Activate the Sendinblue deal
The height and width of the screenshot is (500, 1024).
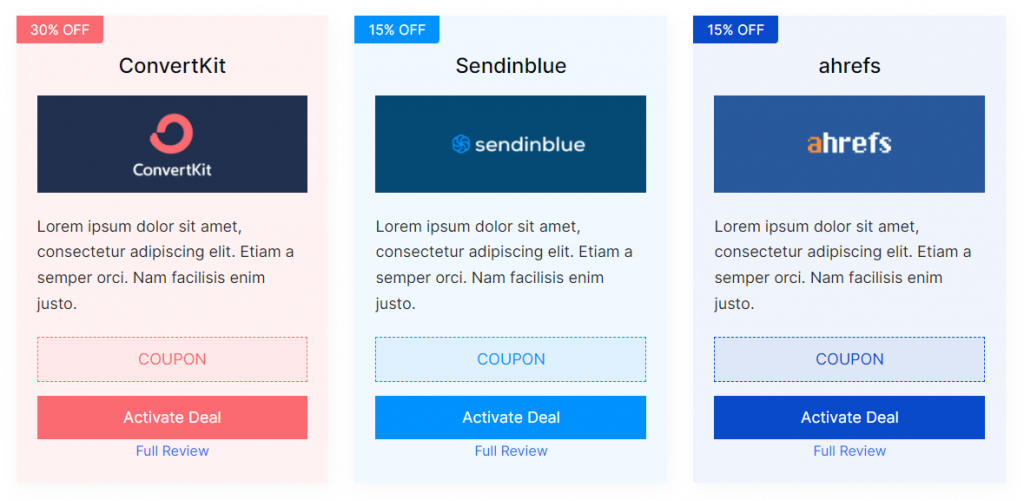(510, 417)
